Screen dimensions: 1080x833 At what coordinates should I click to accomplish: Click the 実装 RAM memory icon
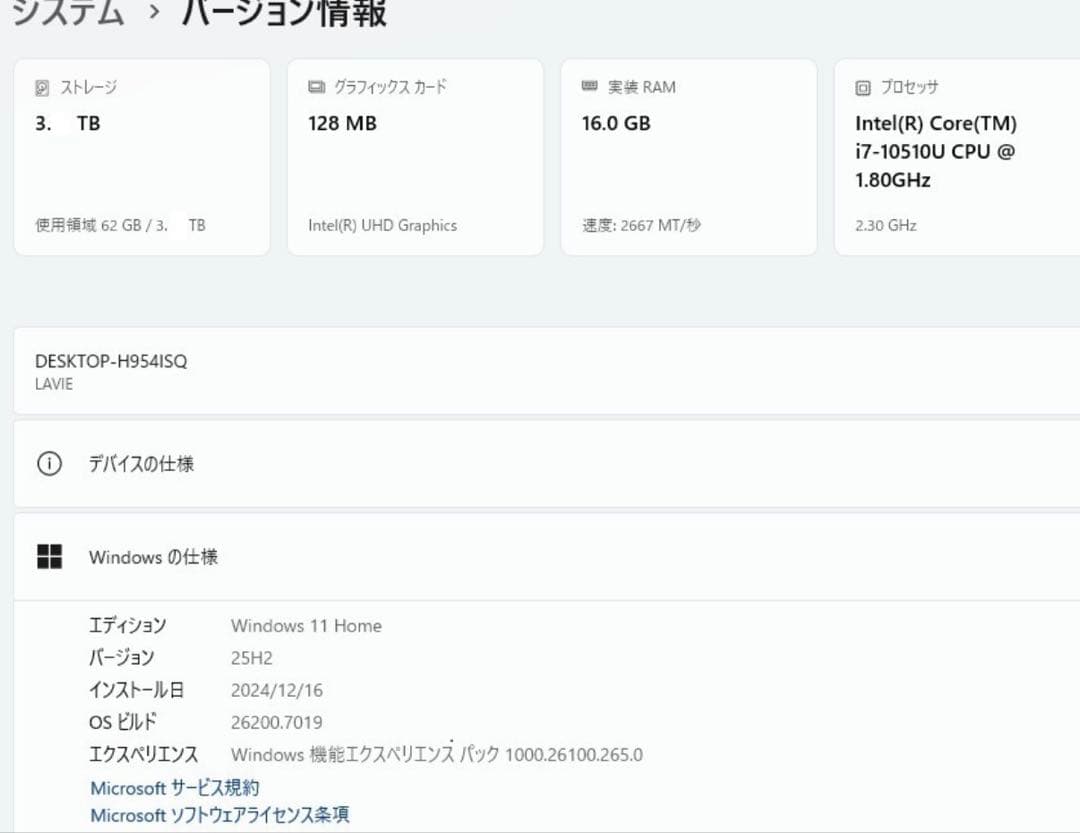[588, 87]
